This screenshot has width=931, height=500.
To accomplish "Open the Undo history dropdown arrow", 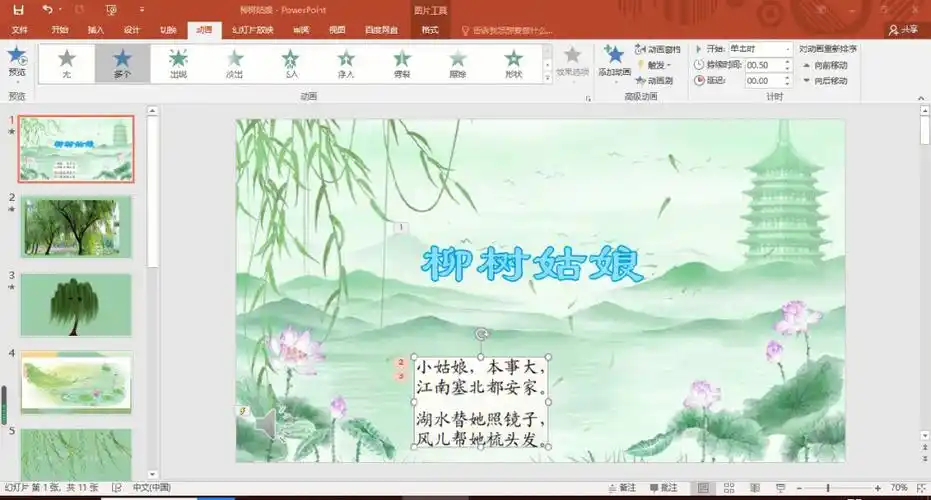I will 61,10.
